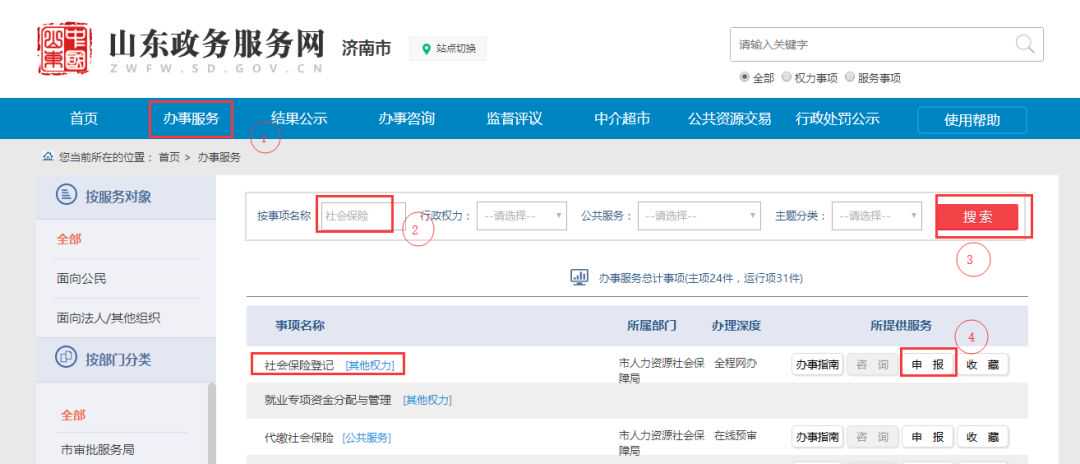
Task: Select the 服务事项 radio option
Action: coord(850,78)
